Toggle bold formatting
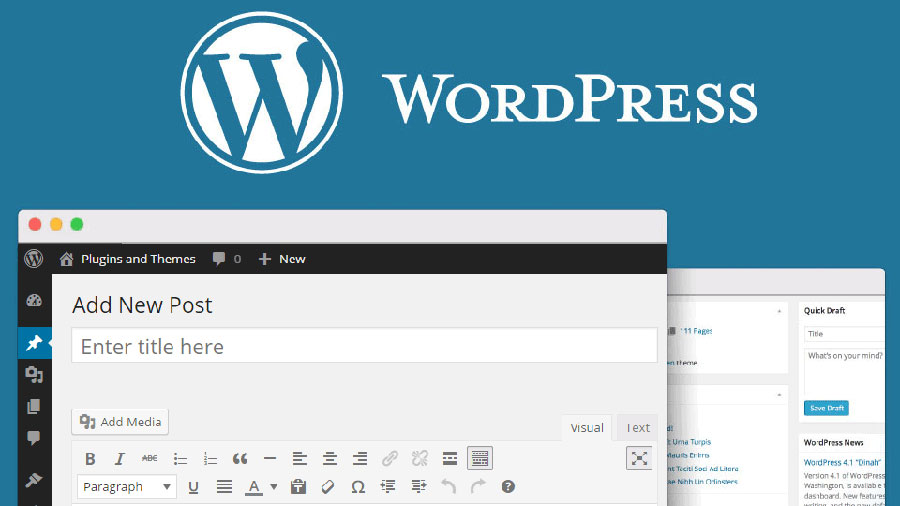Image resolution: width=900 pixels, height=506 pixels. tap(90, 458)
